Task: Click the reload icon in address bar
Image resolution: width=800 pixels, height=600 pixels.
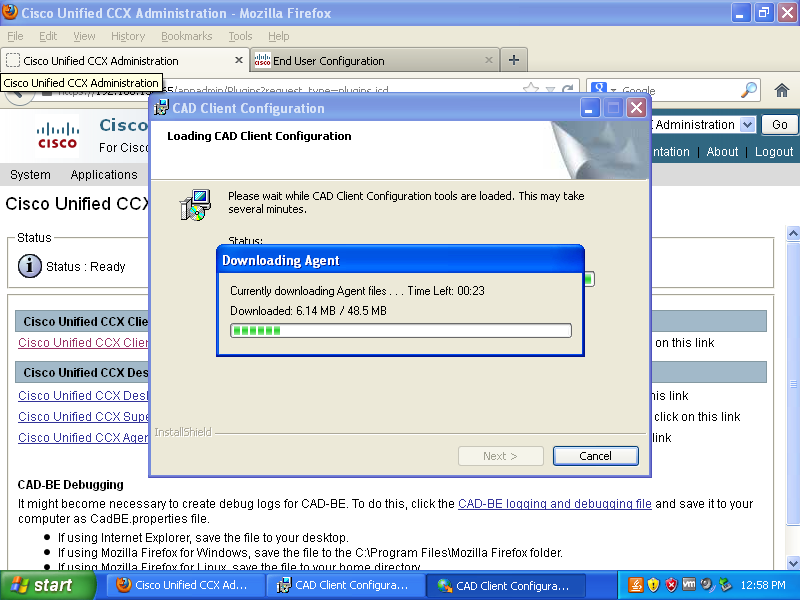Action: tap(567, 90)
